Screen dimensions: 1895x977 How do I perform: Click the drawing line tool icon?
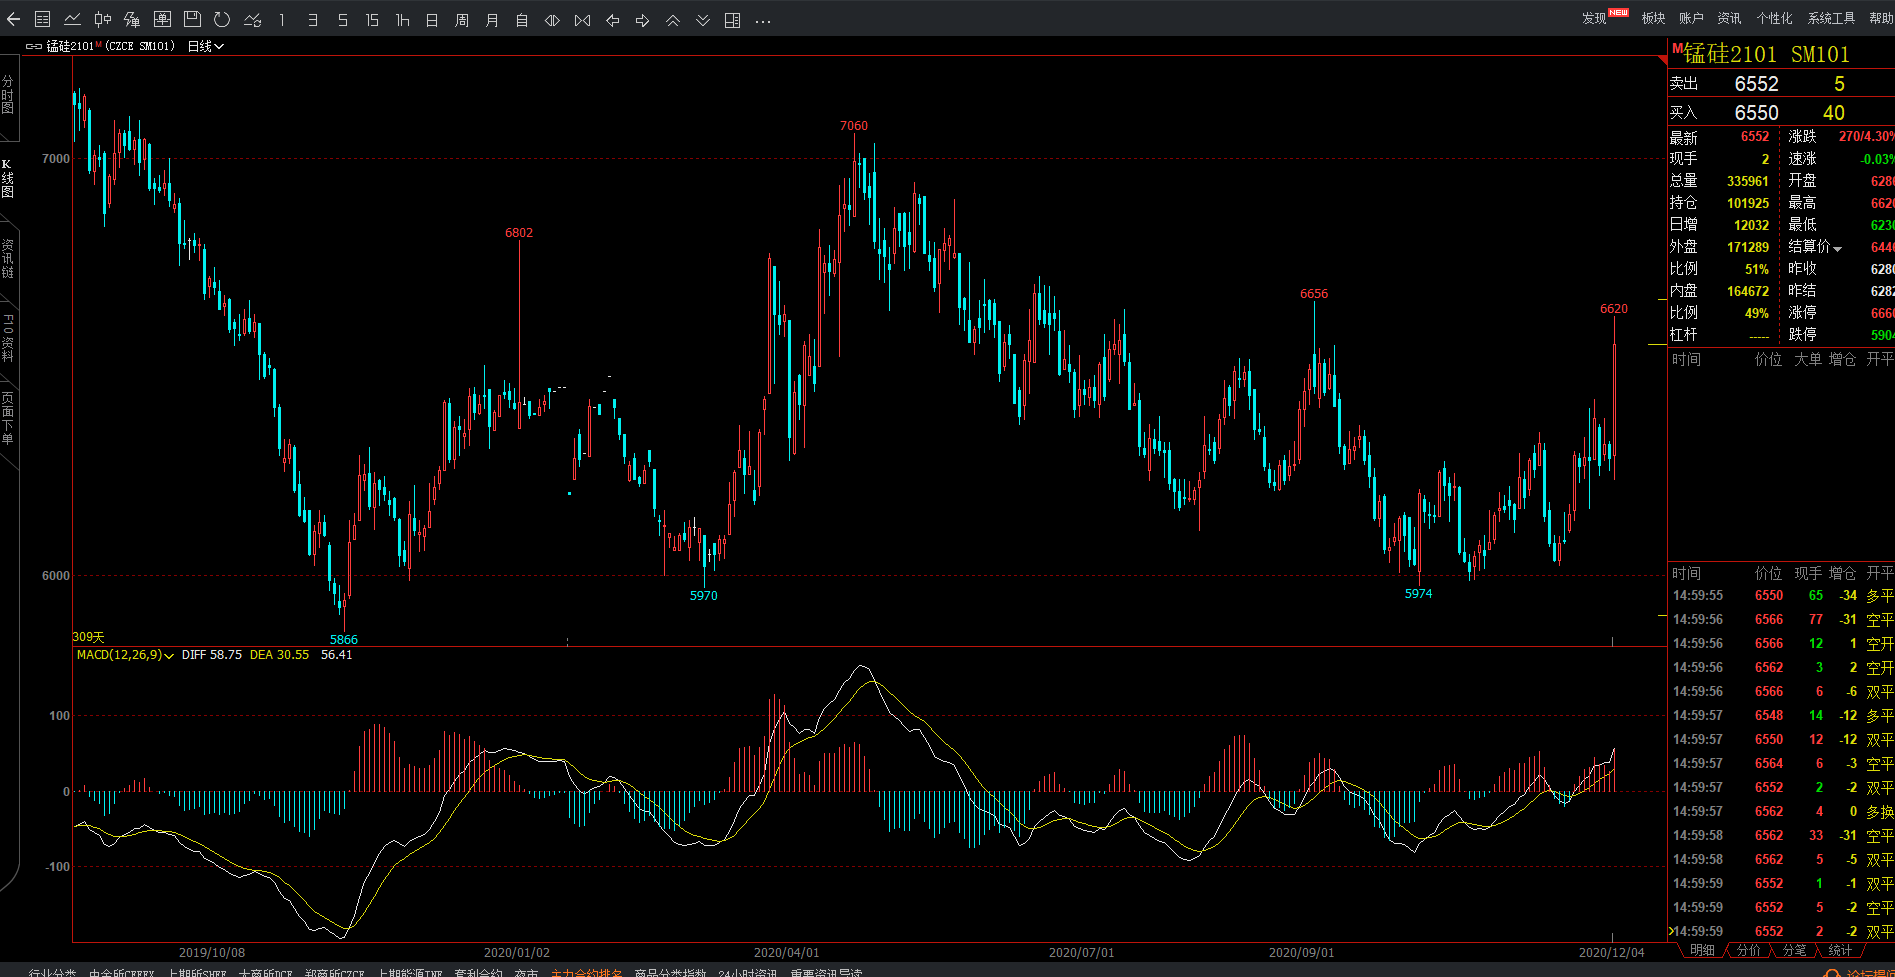252,19
